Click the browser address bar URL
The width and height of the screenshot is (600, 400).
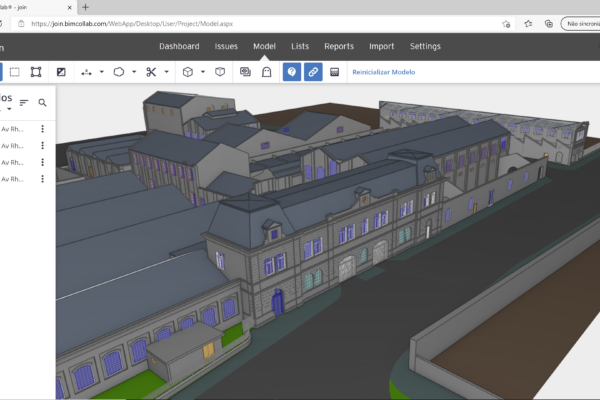tap(132, 24)
